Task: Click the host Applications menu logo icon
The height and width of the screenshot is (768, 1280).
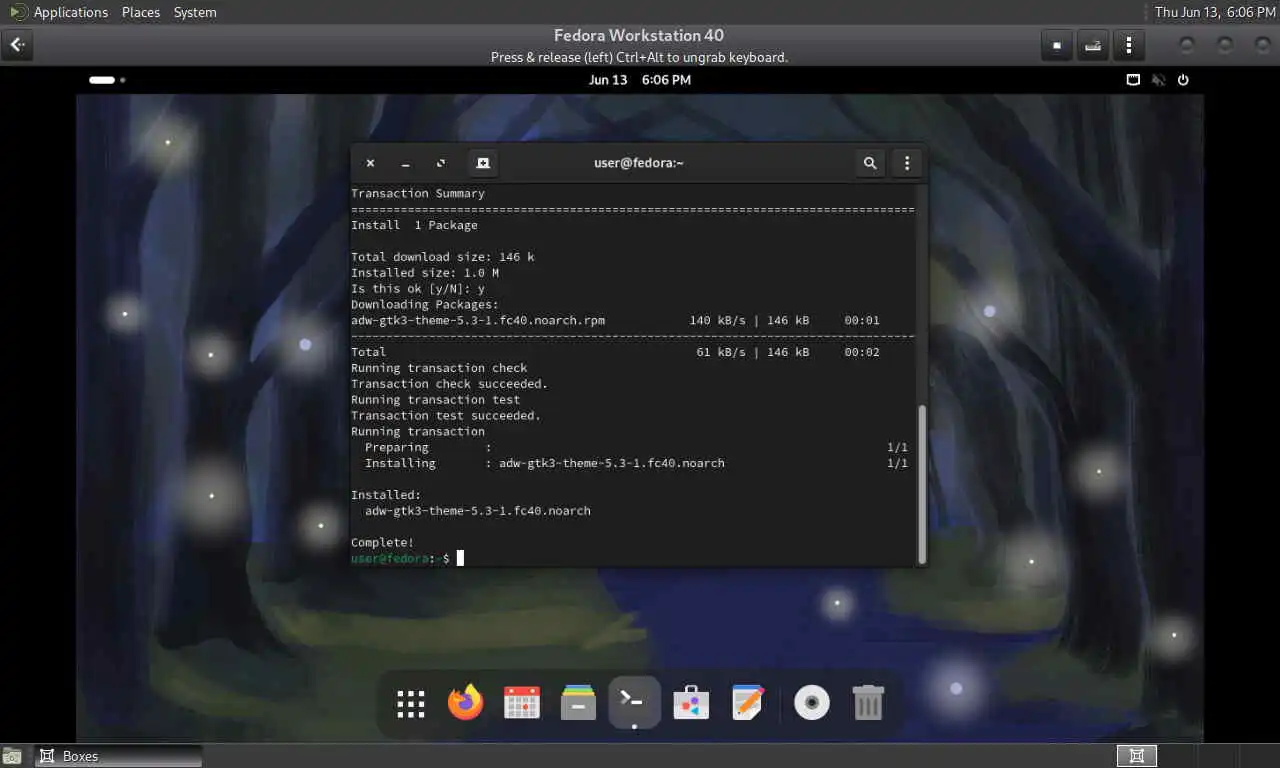Action: 19,12
